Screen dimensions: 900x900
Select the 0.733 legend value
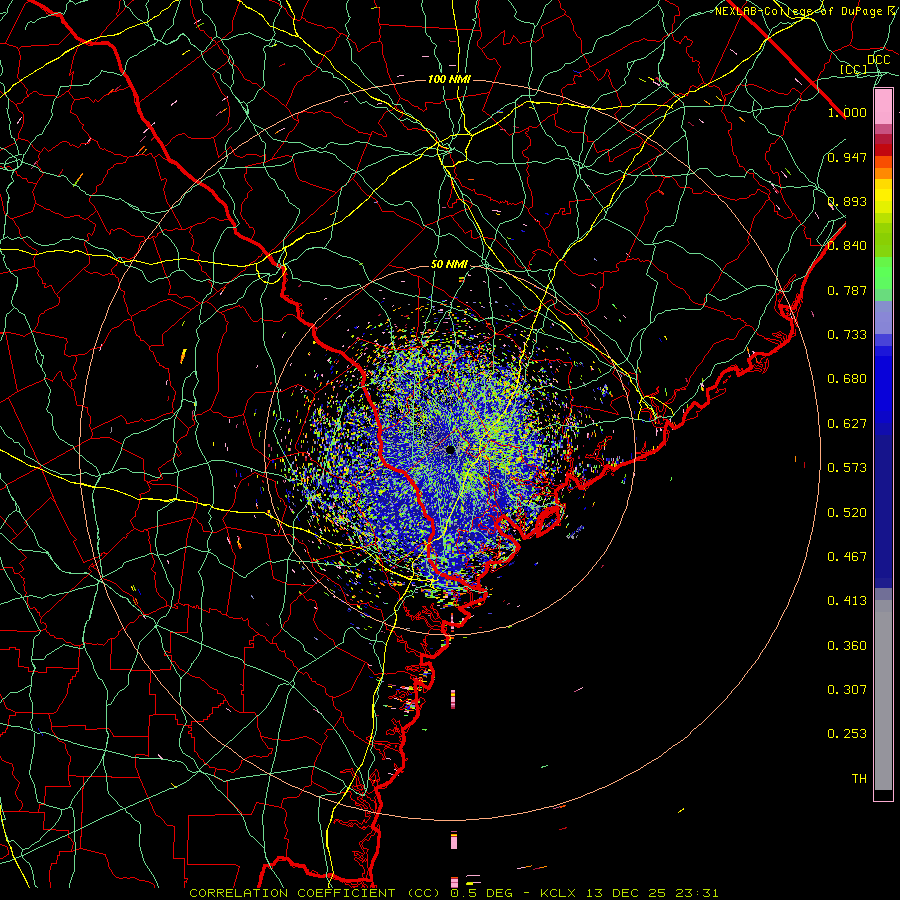[847, 335]
